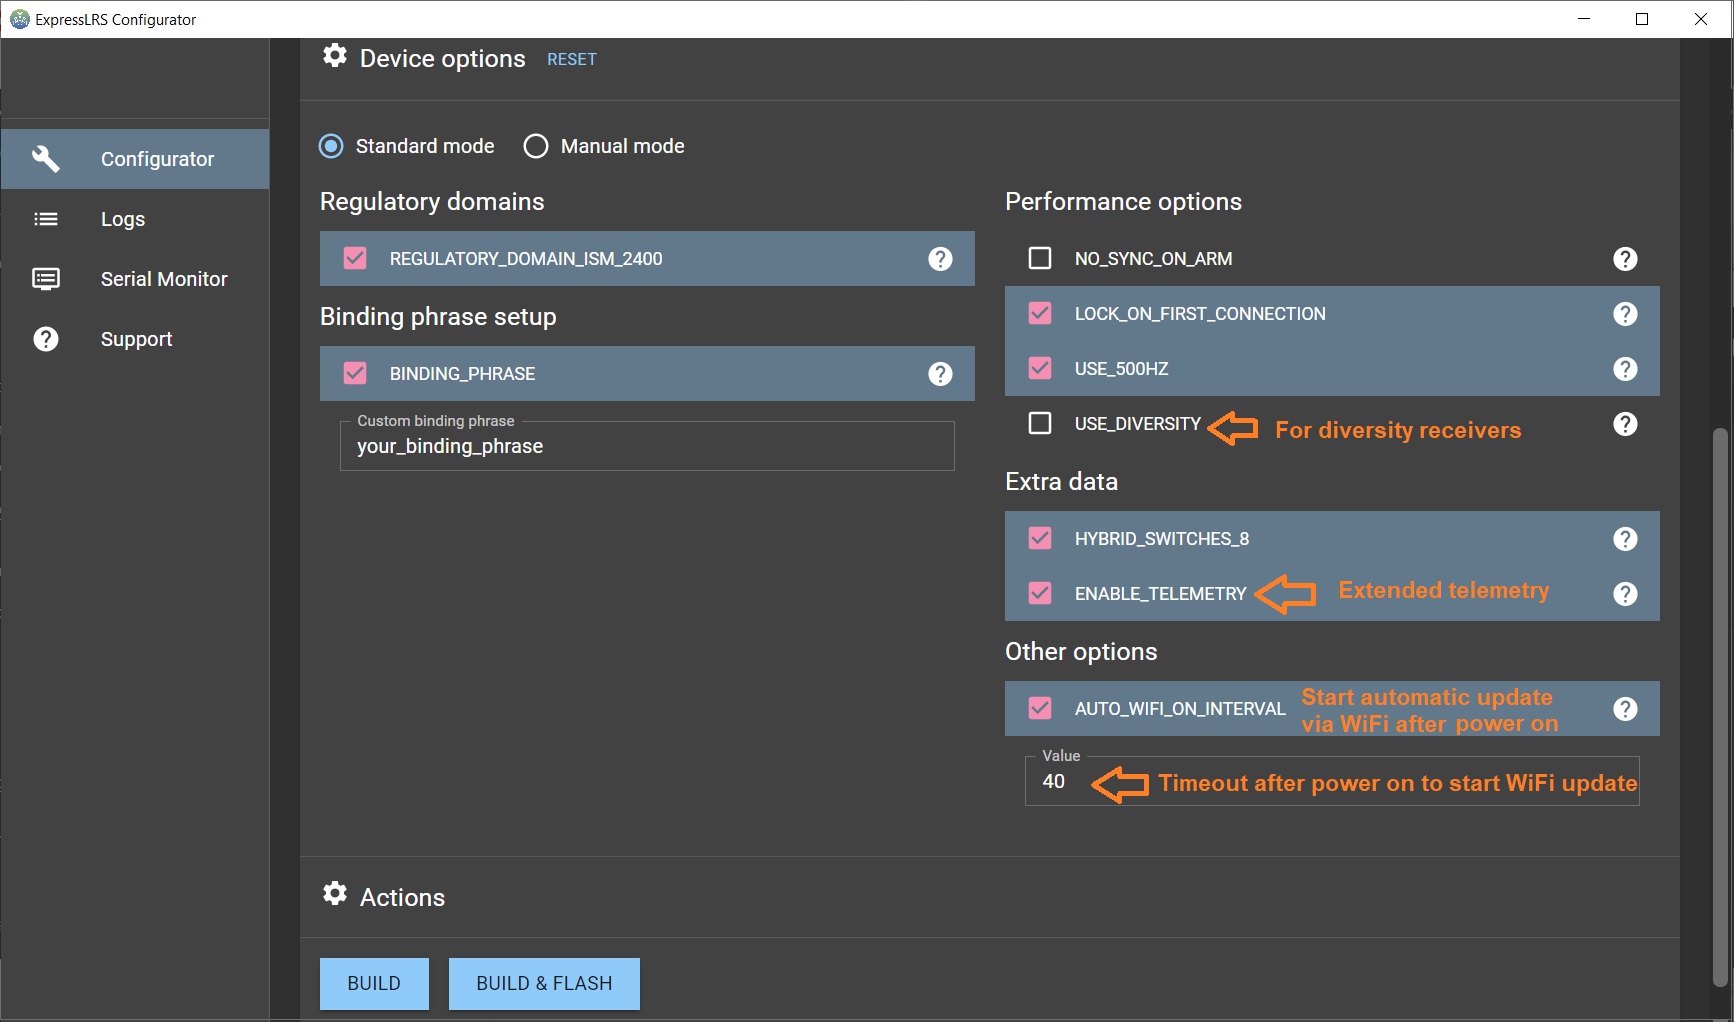Open the Configurator section
1734x1022 pixels.
(x=135, y=159)
